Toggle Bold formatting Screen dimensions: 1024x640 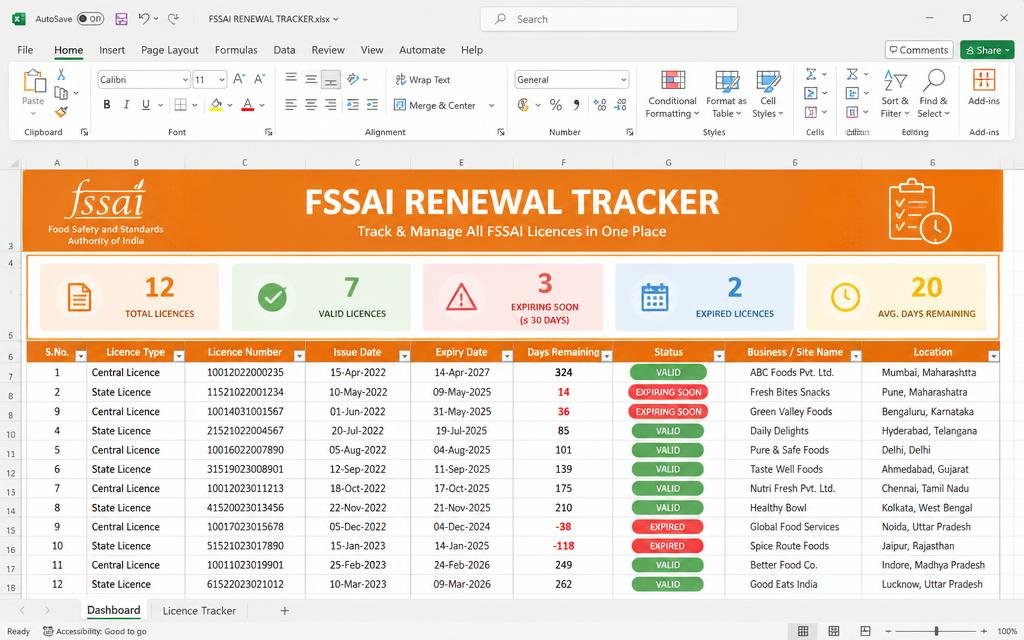(106, 104)
